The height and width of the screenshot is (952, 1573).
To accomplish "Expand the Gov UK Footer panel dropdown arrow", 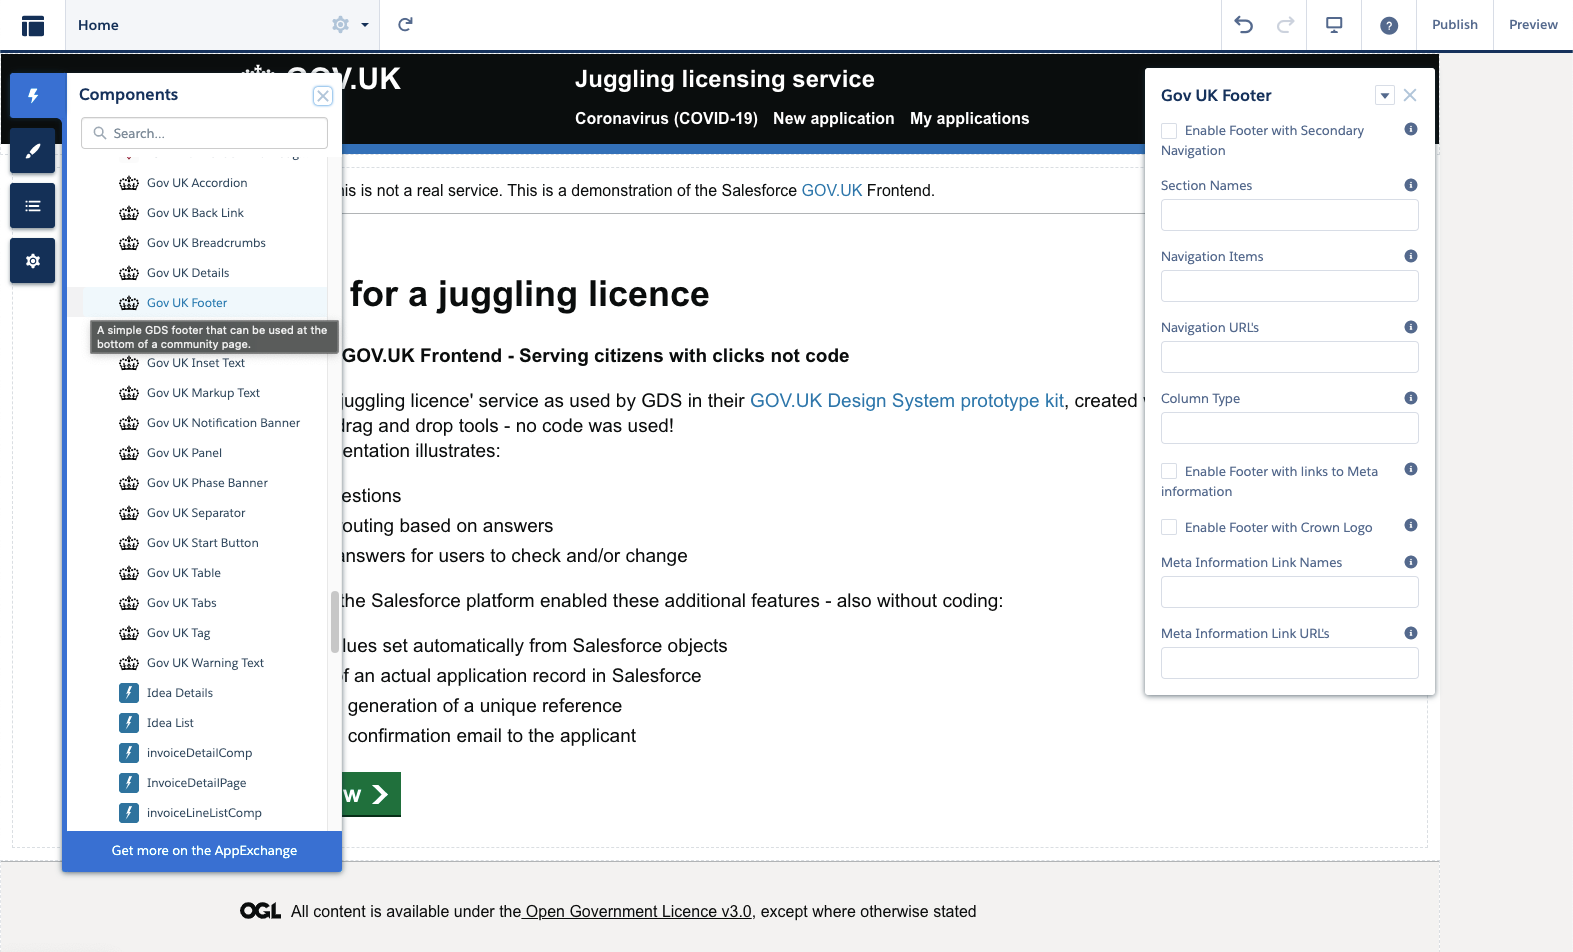I will coord(1384,96).
